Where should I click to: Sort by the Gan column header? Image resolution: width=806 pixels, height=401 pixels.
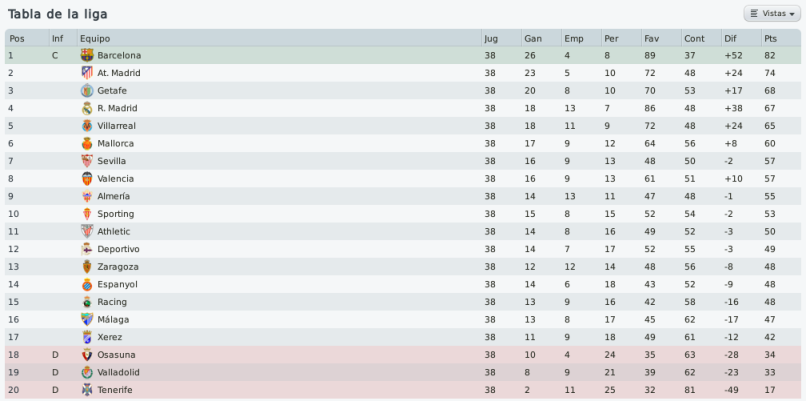pos(541,39)
